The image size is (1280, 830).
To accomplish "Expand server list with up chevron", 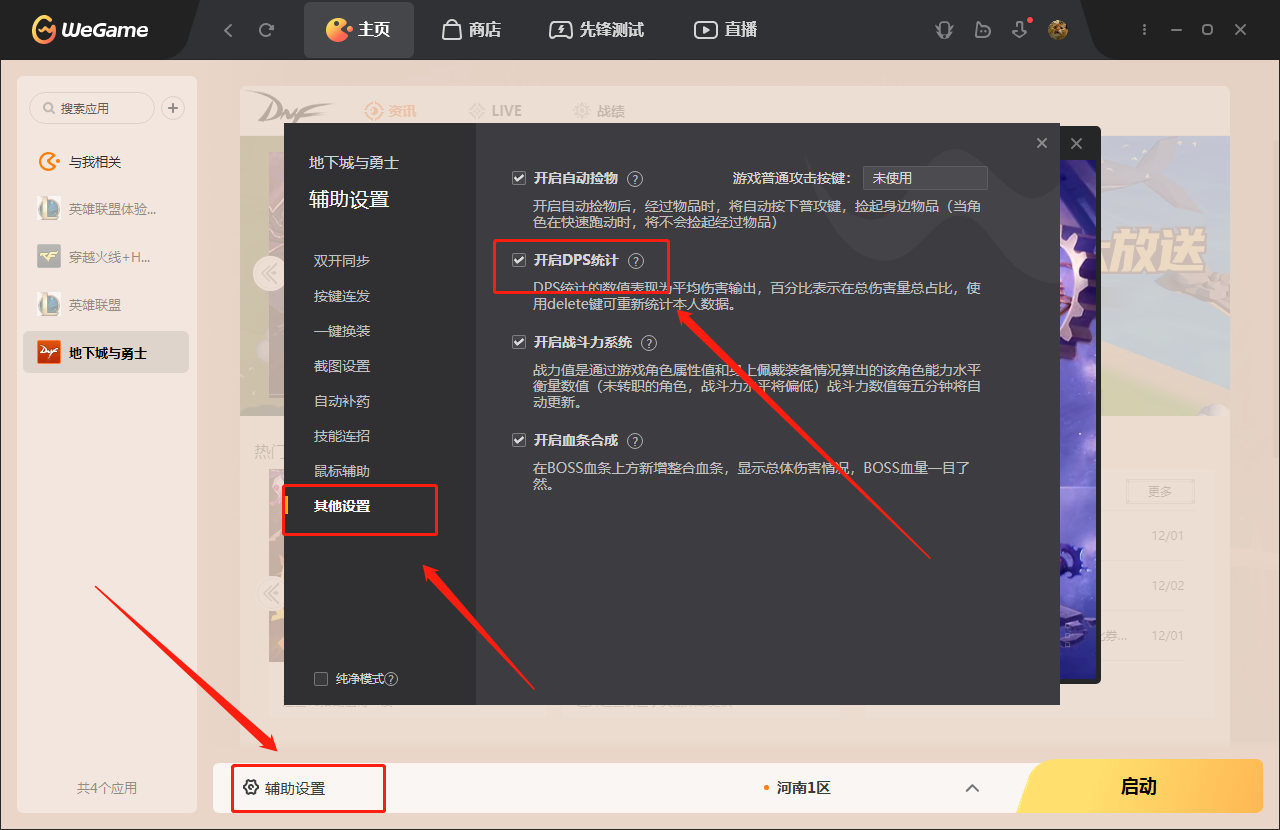I will tap(972, 788).
